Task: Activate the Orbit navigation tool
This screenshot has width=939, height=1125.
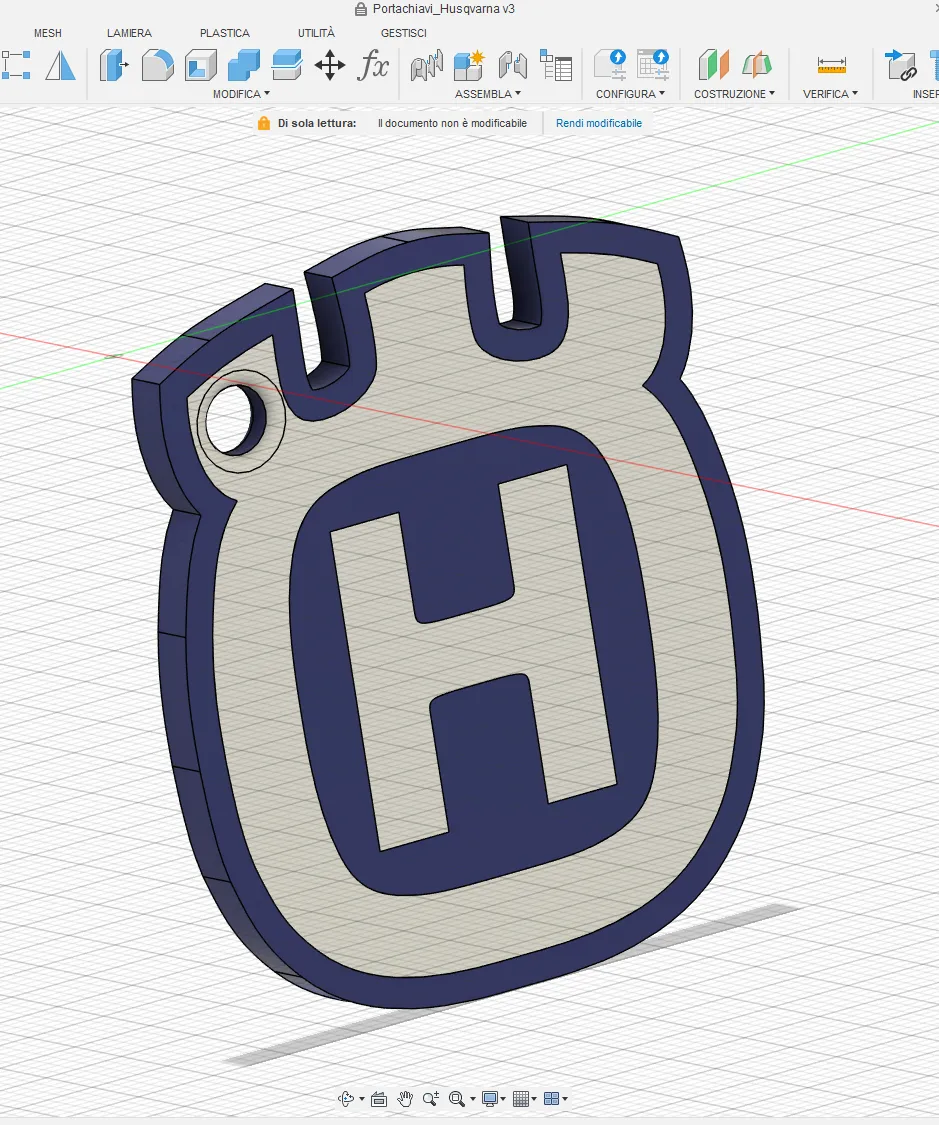Action: (x=346, y=1098)
